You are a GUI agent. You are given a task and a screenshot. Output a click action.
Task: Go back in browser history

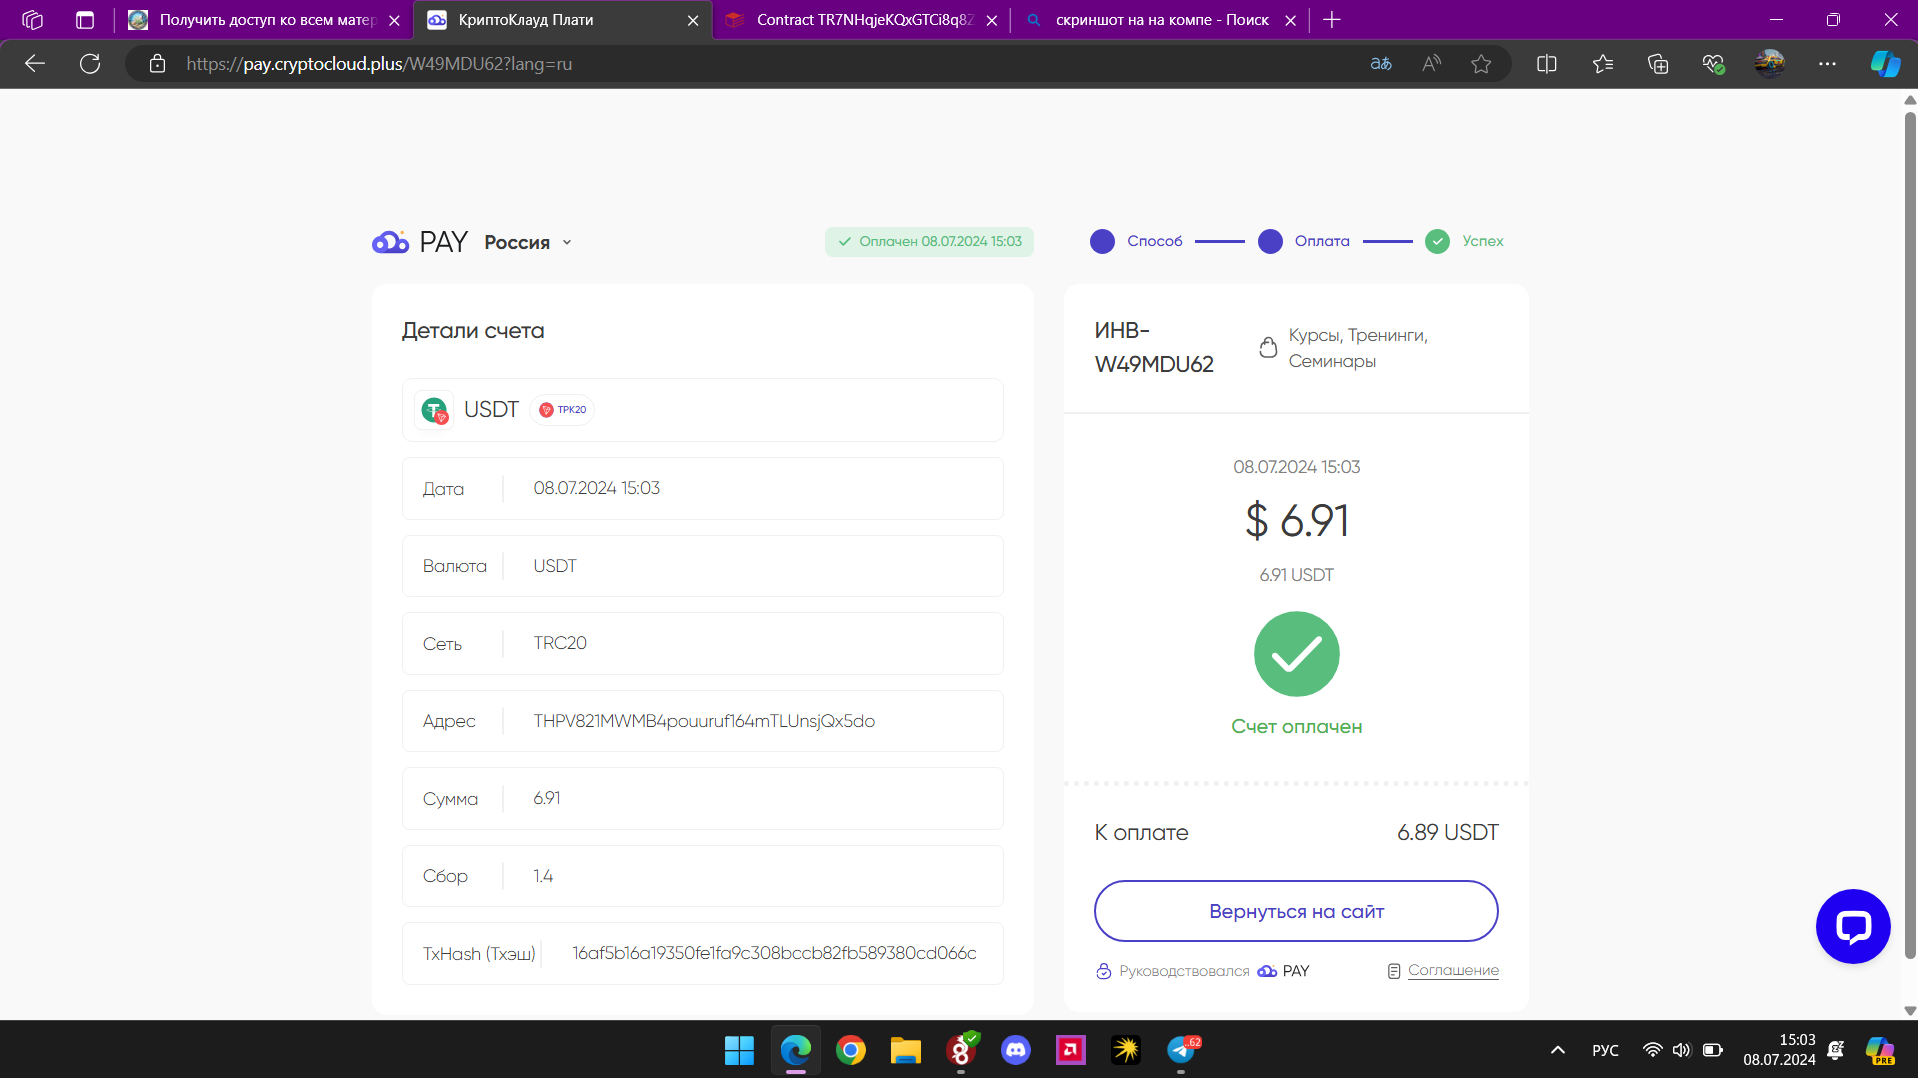35,64
